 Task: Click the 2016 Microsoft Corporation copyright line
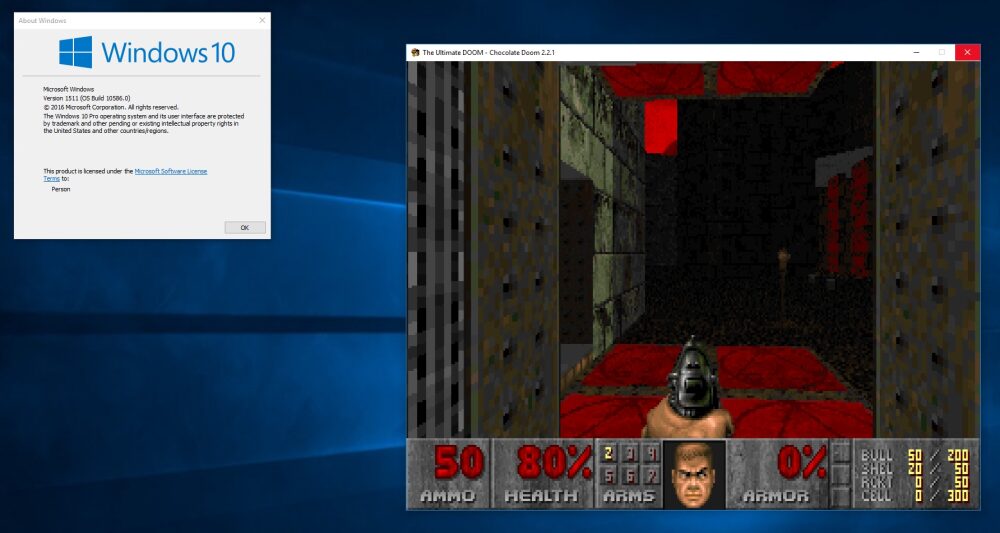[x=111, y=107]
